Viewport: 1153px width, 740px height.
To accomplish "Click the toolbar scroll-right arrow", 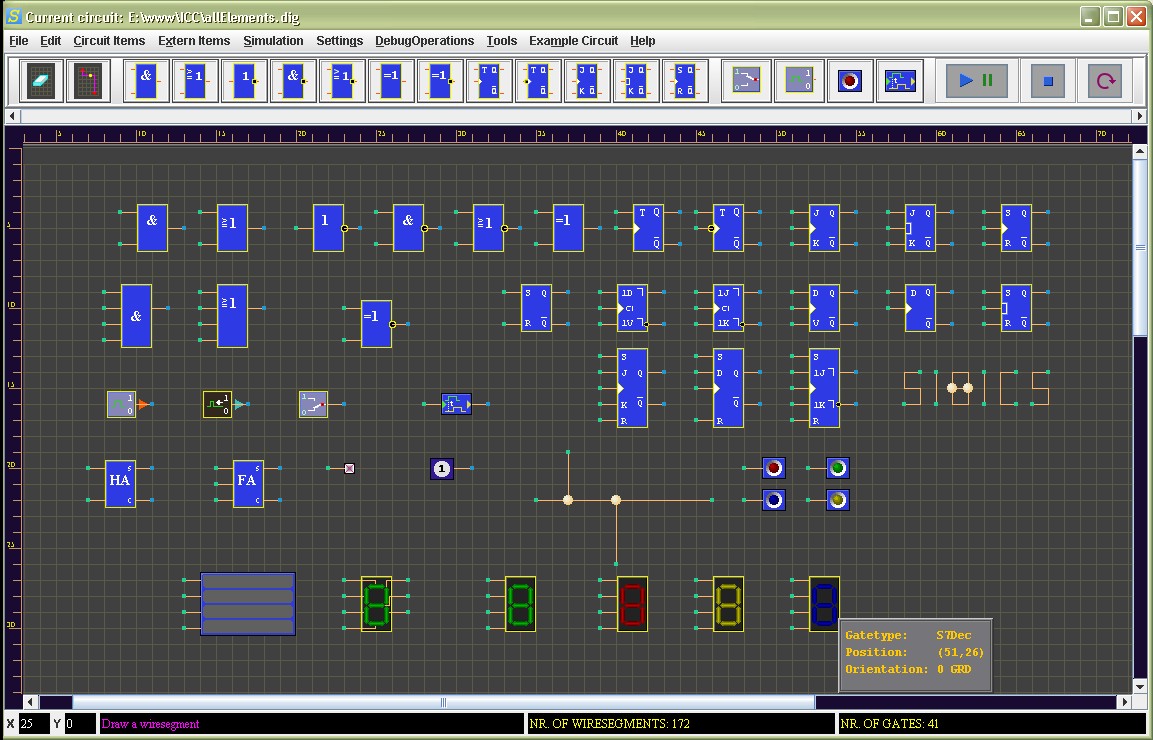I will coord(1140,115).
